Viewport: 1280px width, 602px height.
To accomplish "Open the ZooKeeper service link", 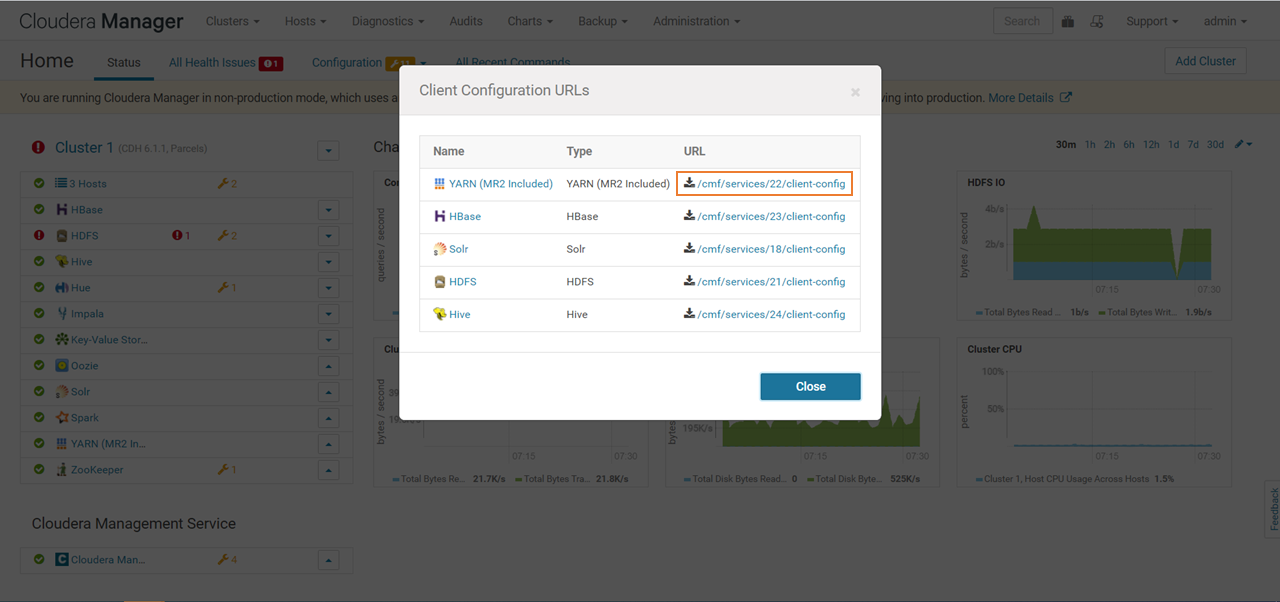I will pyautogui.click(x=97, y=470).
